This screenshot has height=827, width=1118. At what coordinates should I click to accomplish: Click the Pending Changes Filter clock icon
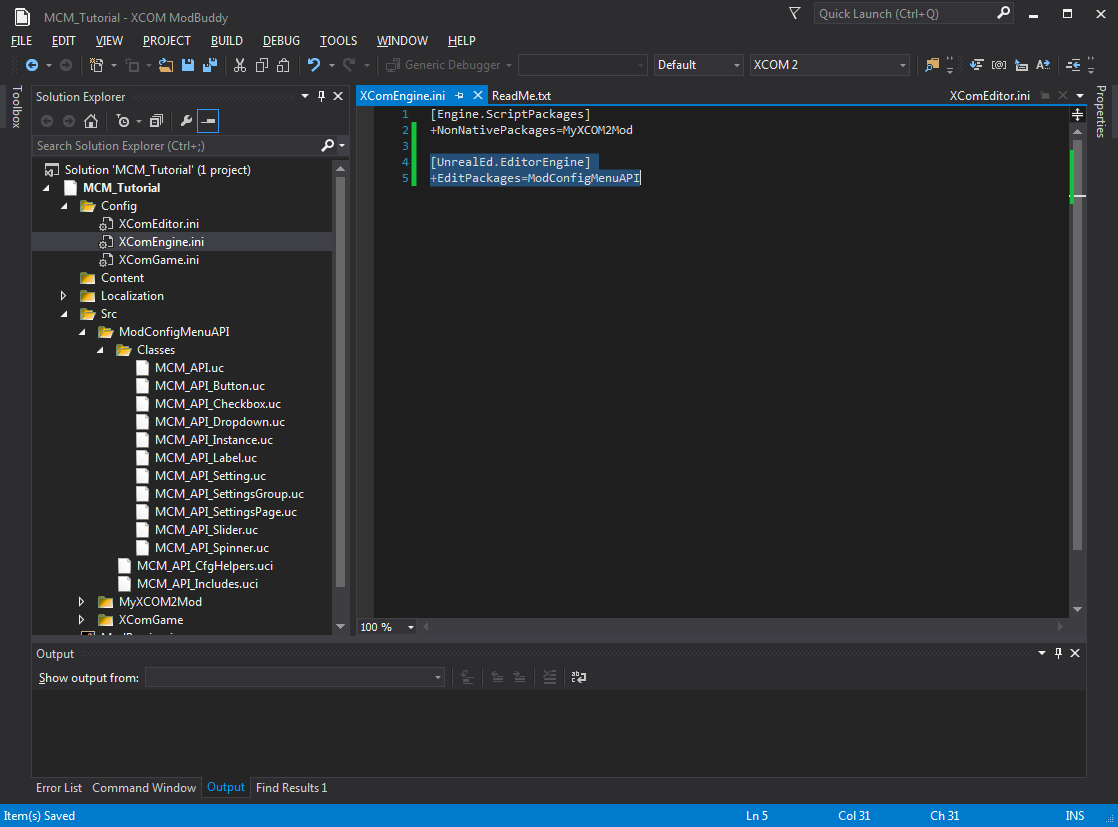123,121
